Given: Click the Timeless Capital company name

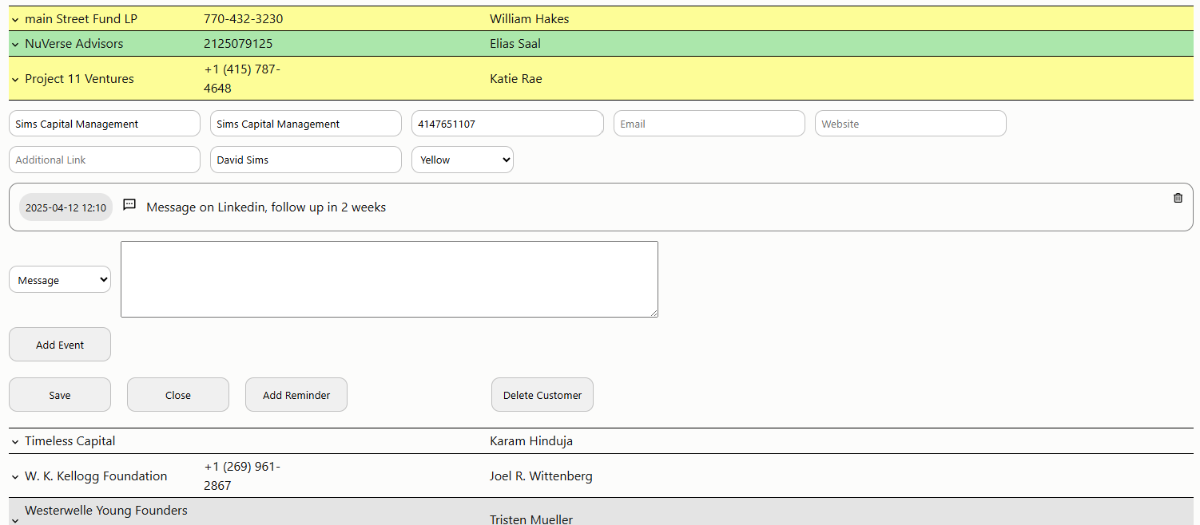Looking at the screenshot, I should coord(70,441).
